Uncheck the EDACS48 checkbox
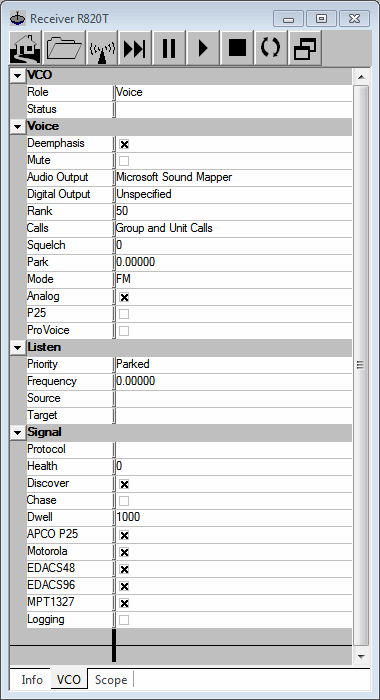Image resolution: width=380 pixels, height=700 pixels. [124, 569]
